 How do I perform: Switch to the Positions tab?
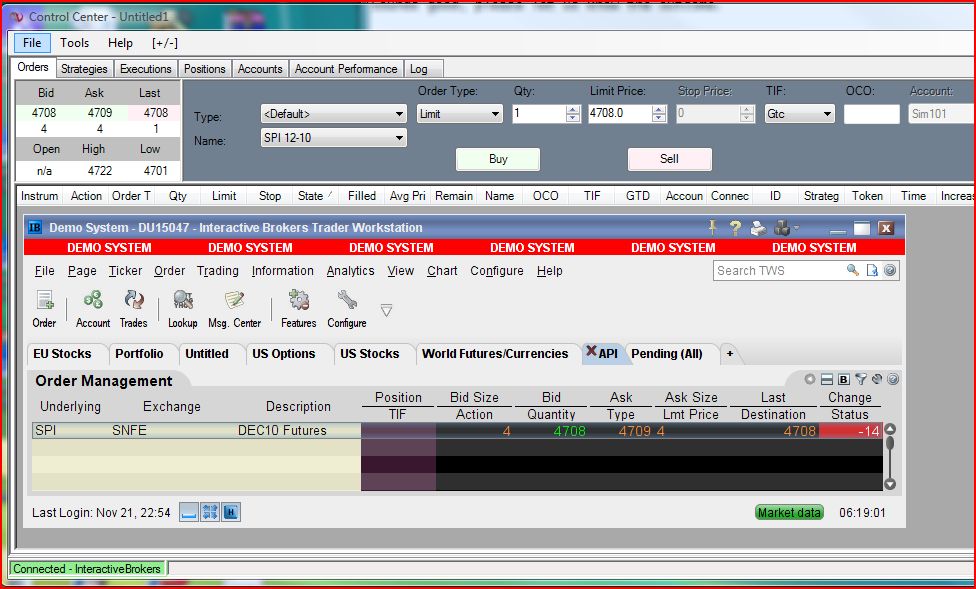205,68
